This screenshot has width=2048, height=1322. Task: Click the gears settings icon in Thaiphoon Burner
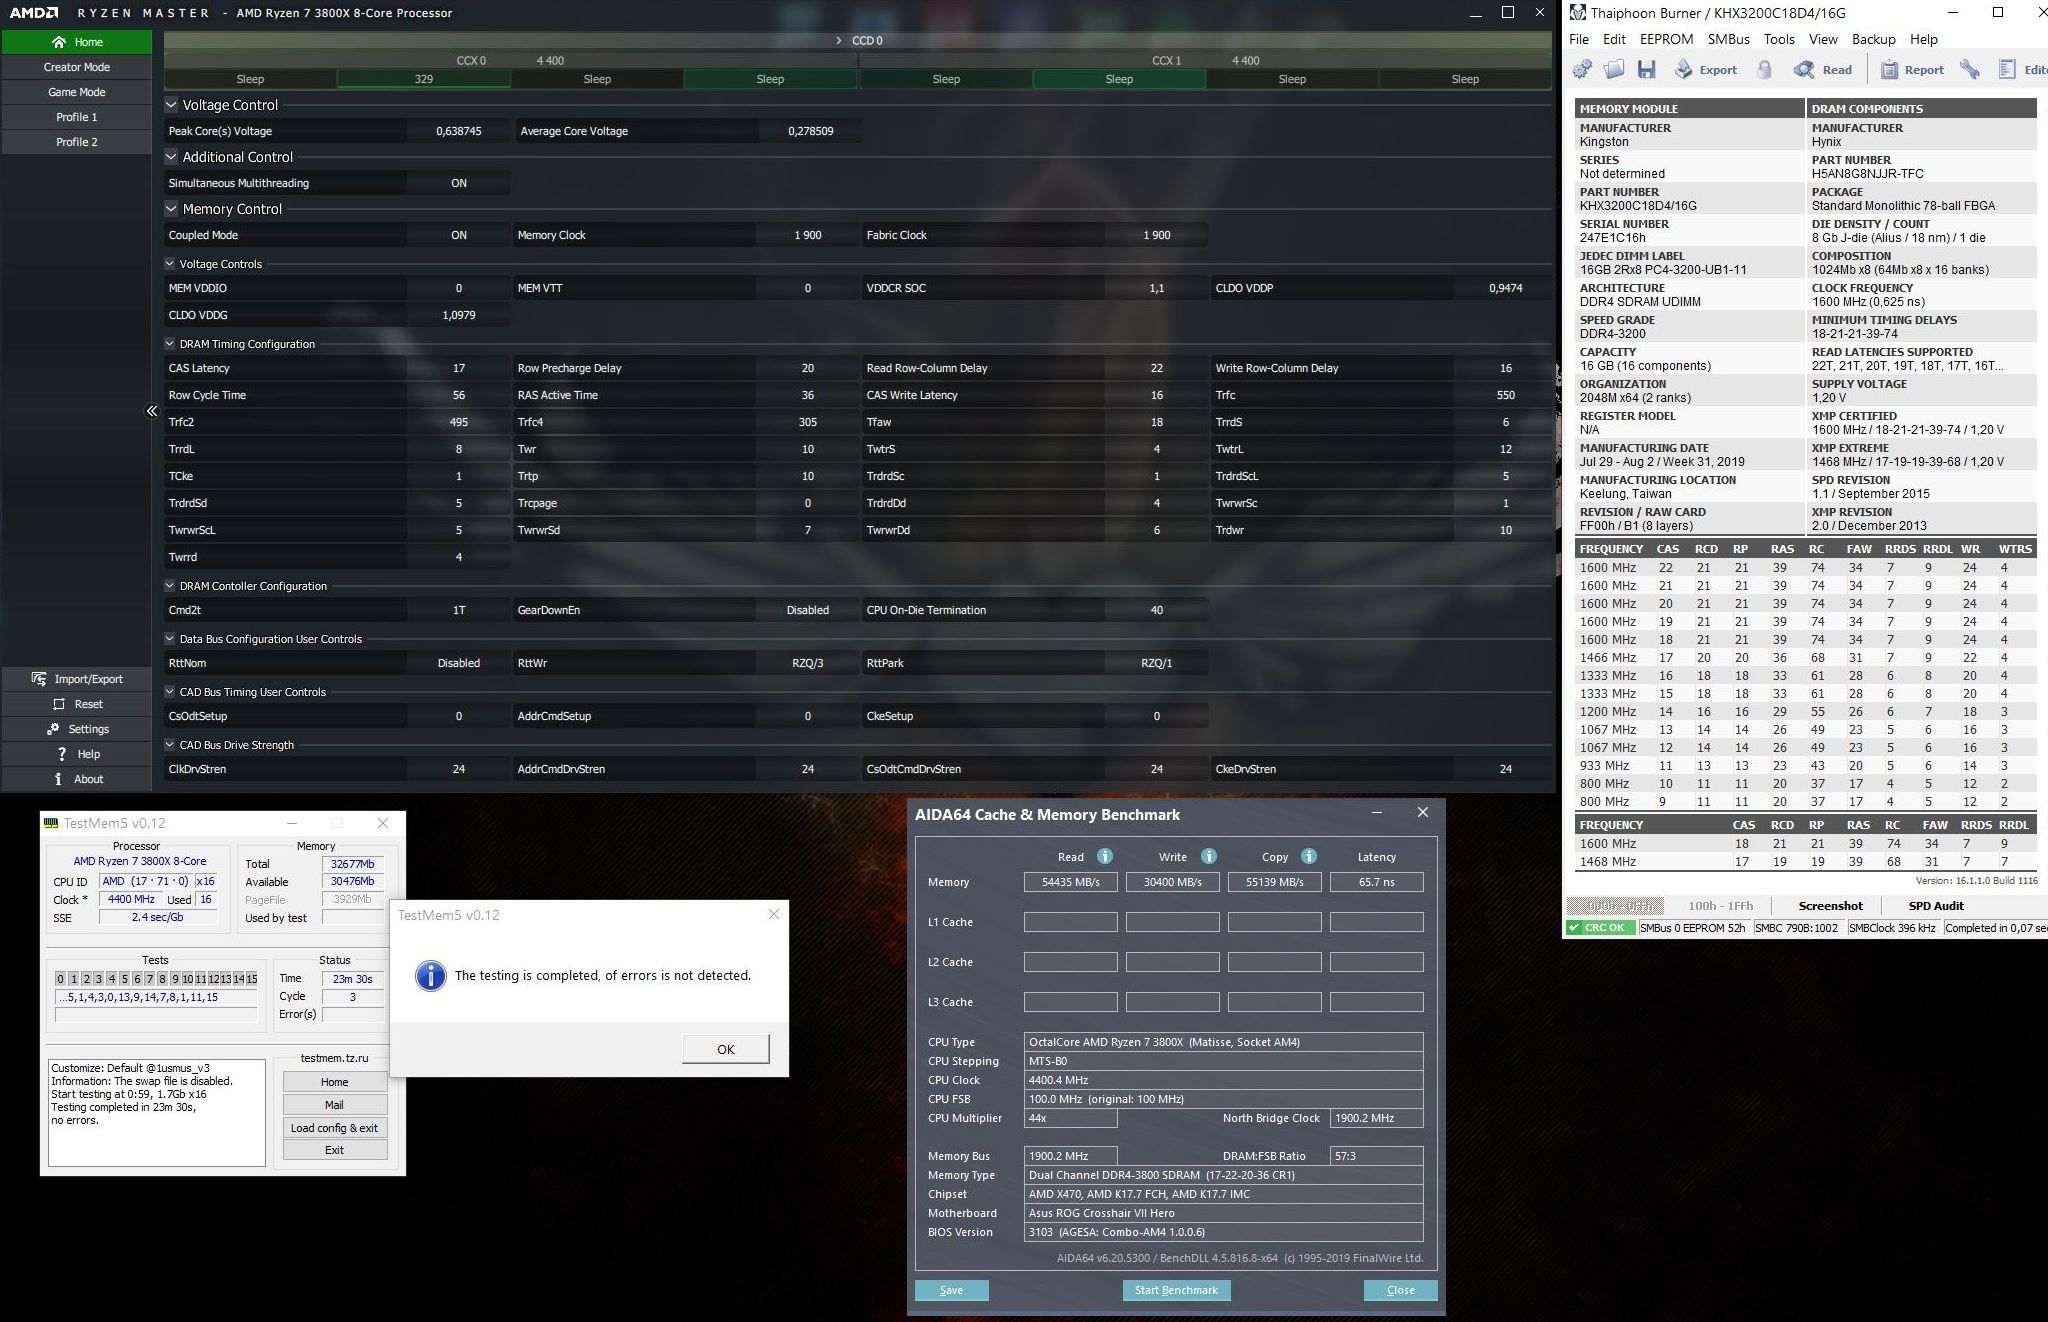(x=1582, y=69)
